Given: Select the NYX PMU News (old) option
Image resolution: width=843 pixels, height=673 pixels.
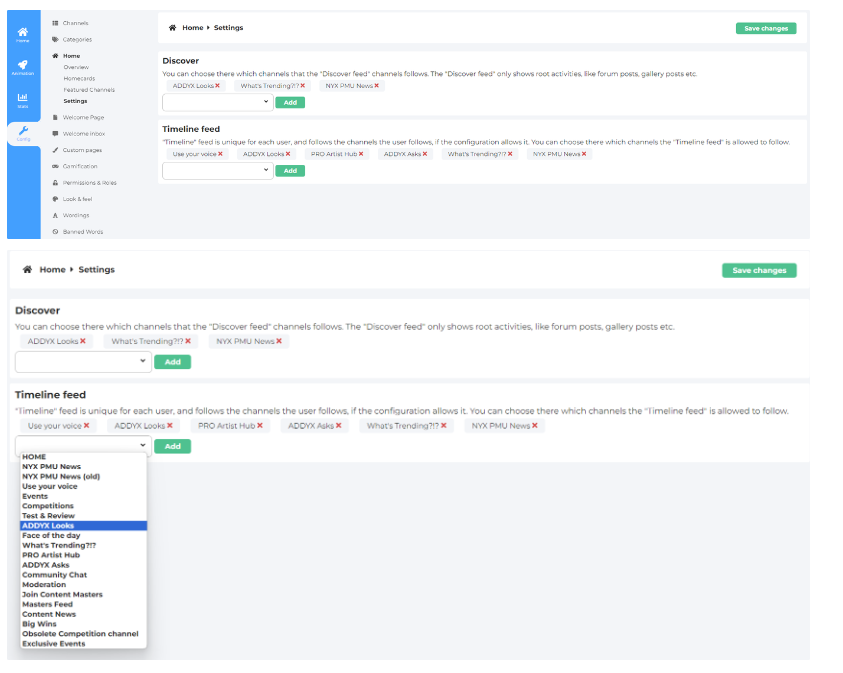Looking at the screenshot, I should point(59,477).
